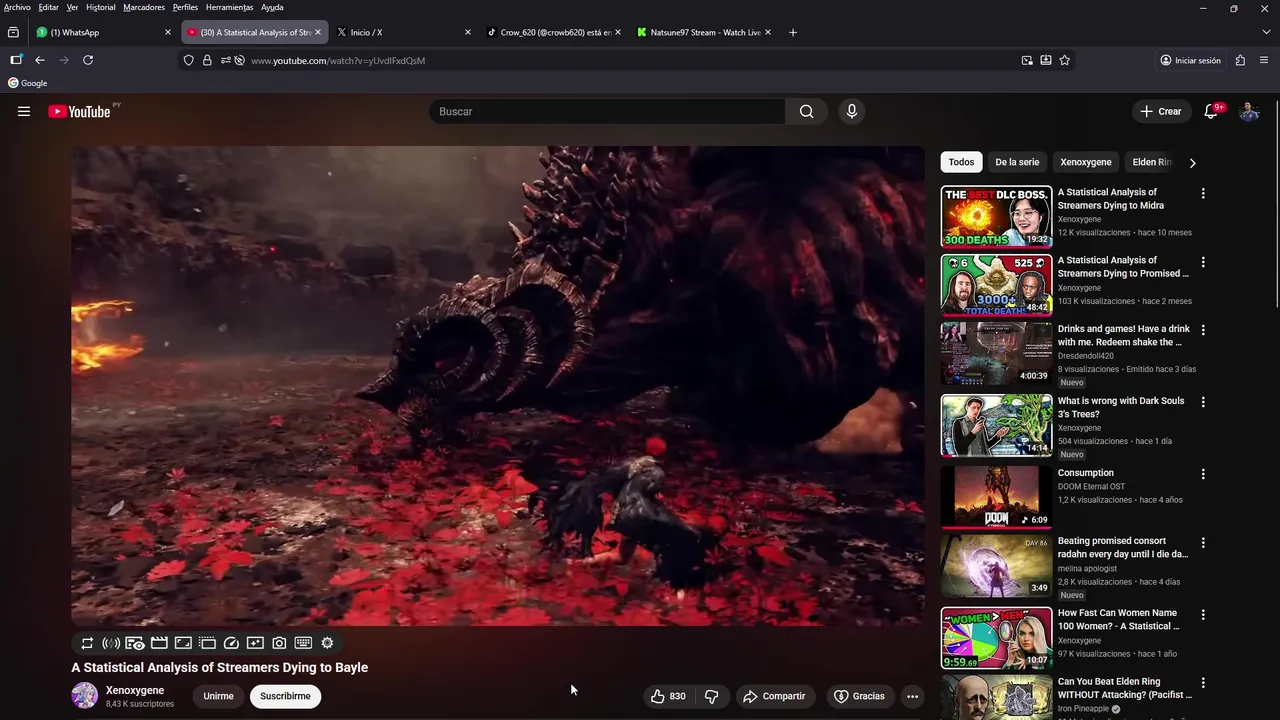The width and height of the screenshot is (1280, 720).
Task: Open more actions ellipsis below video
Action: pos(912,696)
